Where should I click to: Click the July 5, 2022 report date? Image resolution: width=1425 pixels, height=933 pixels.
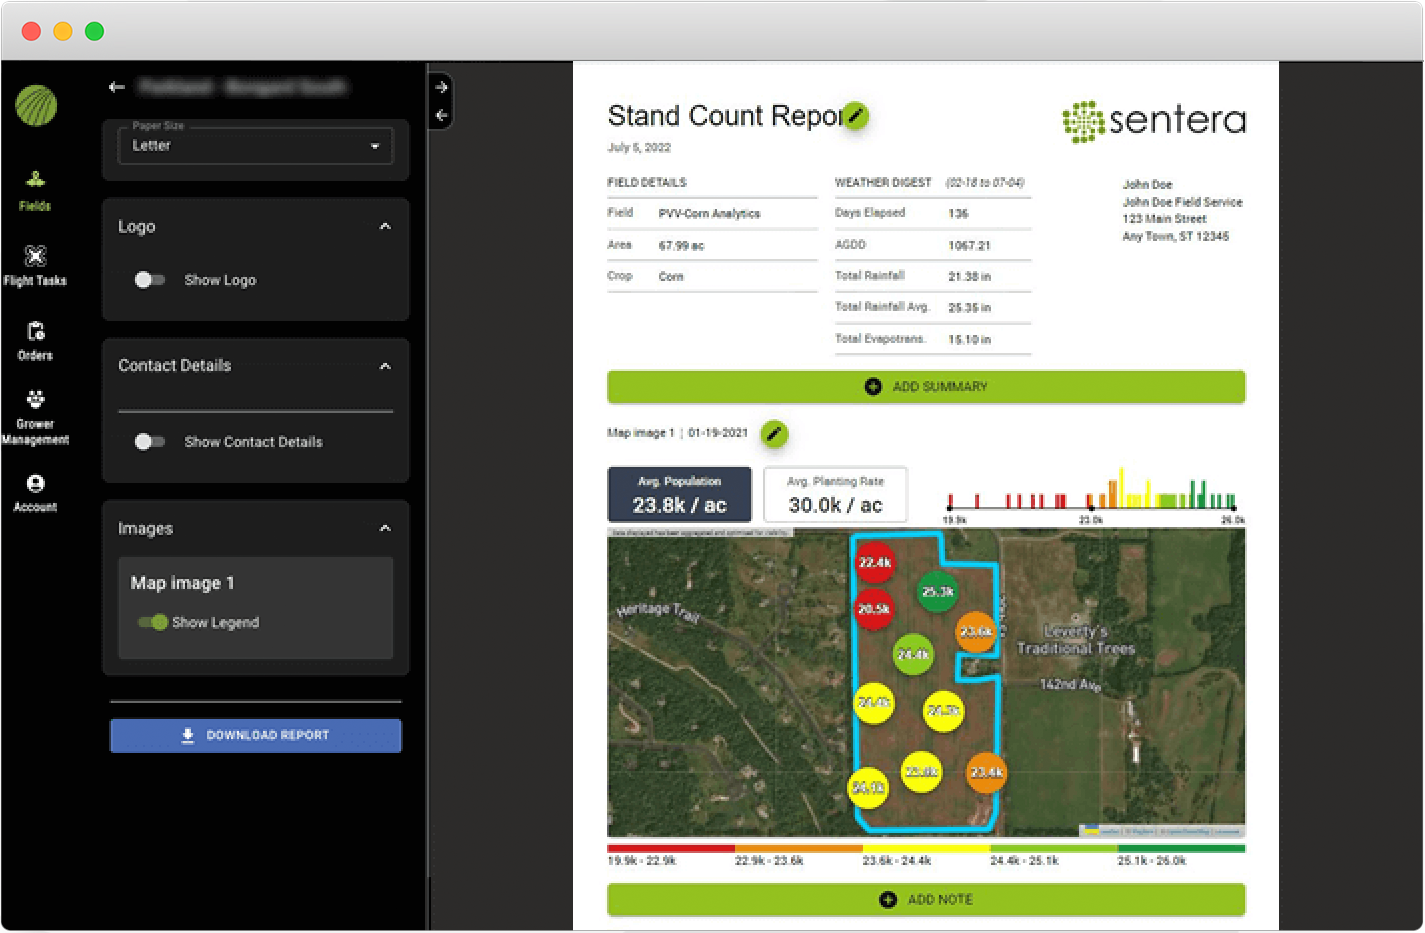point(639,148)
